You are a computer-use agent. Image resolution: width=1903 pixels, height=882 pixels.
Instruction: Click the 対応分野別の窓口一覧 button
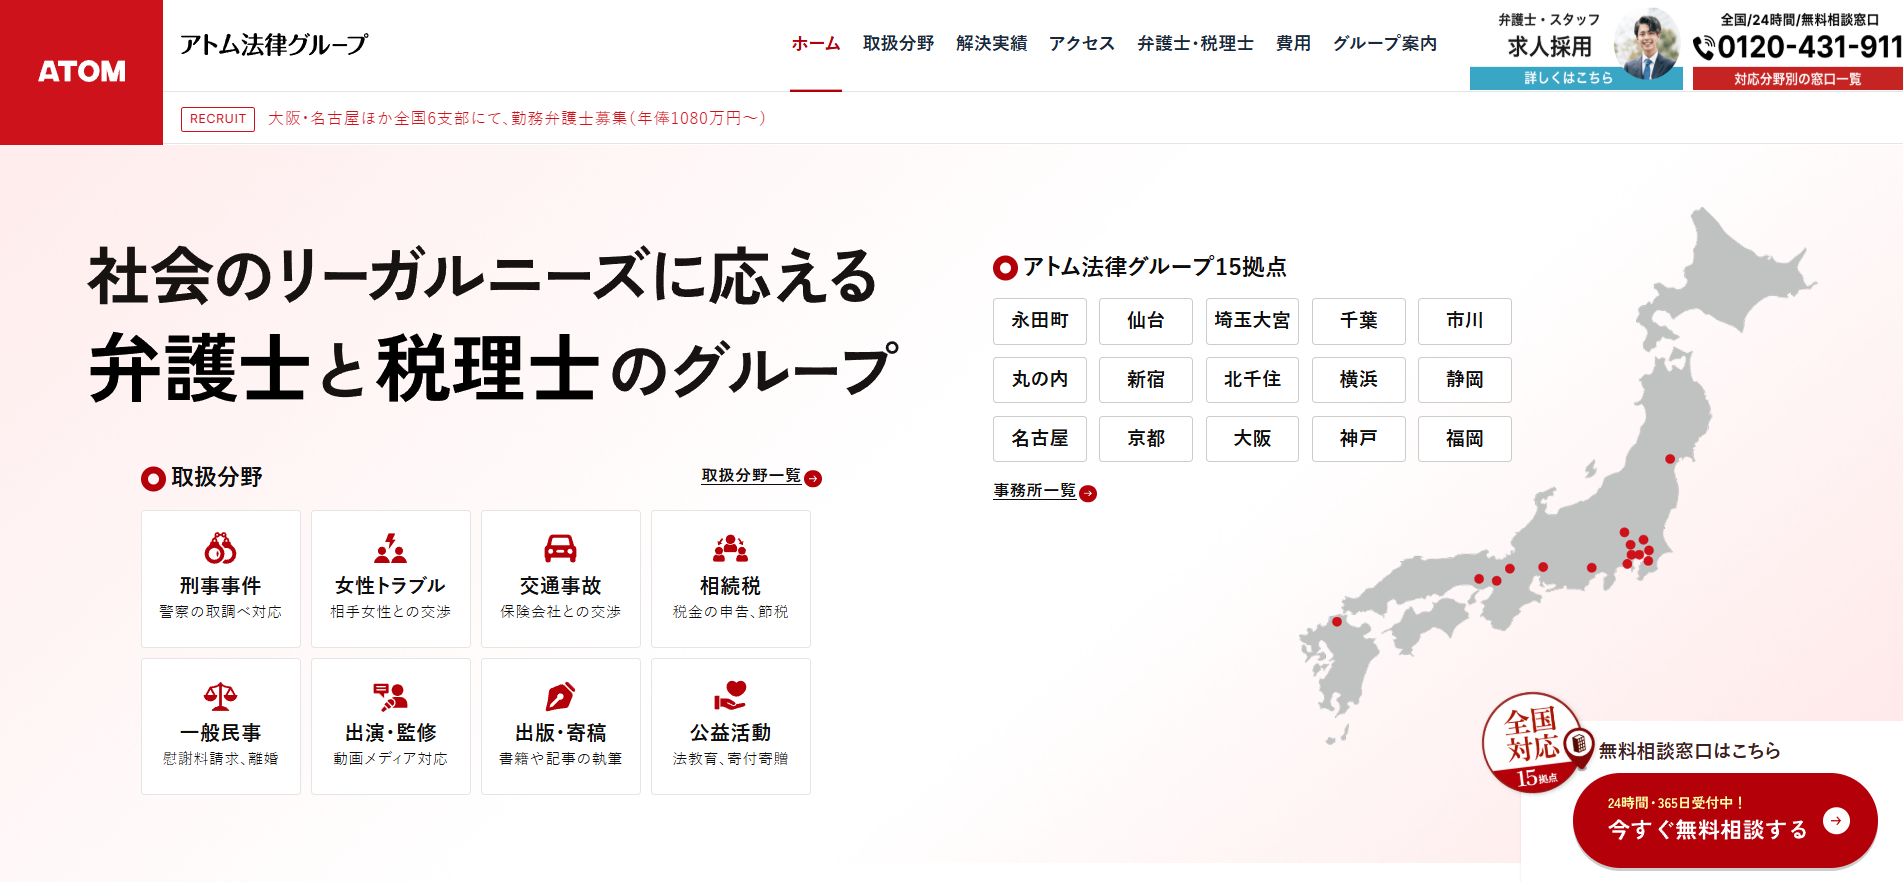point(1797,79)
